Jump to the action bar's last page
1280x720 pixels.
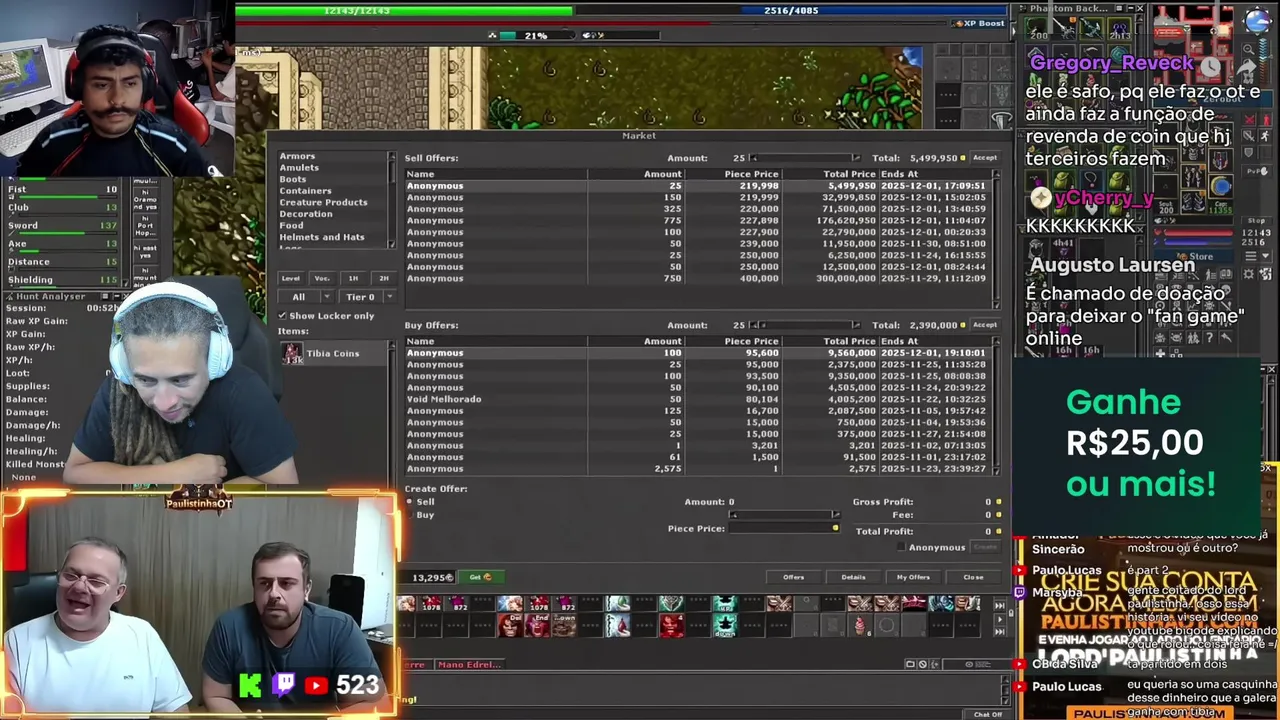[x=999, y=631]
